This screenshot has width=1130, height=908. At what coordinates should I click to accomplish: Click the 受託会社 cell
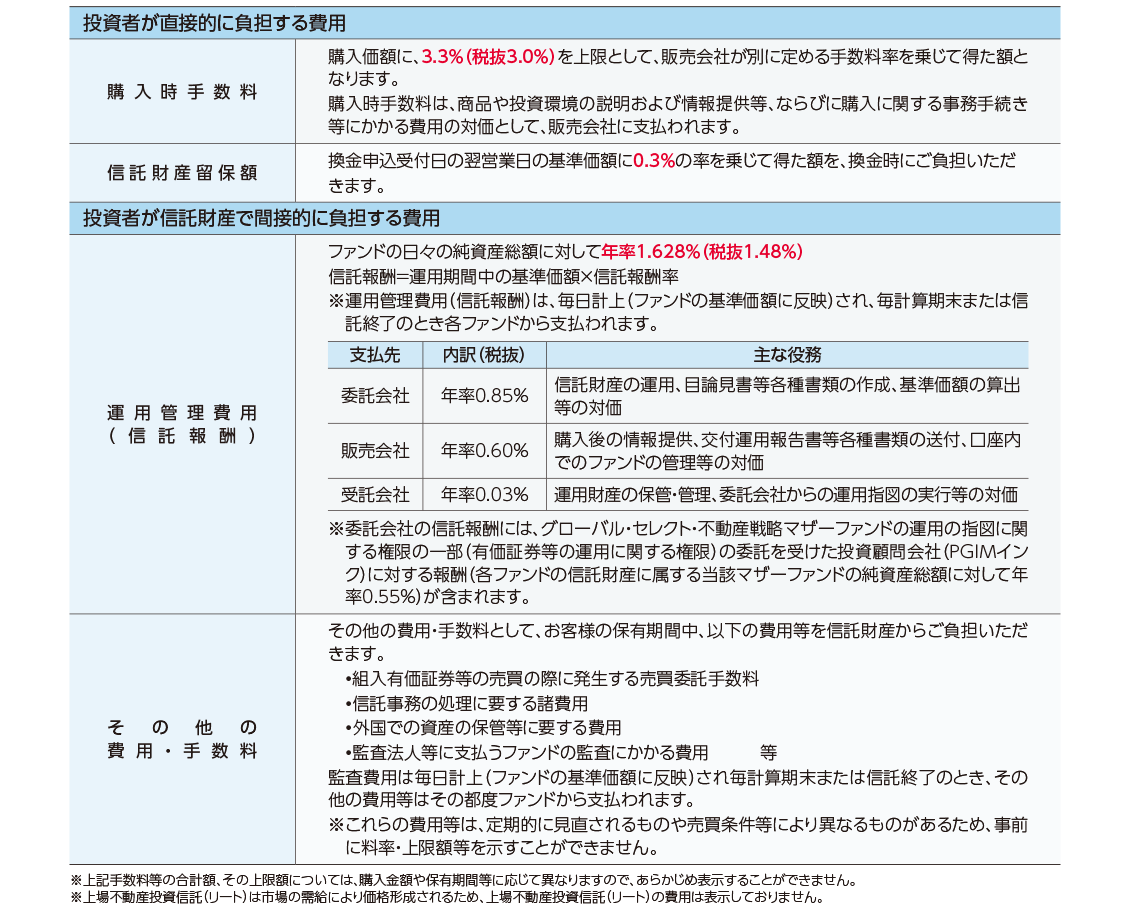pos(375,494)
